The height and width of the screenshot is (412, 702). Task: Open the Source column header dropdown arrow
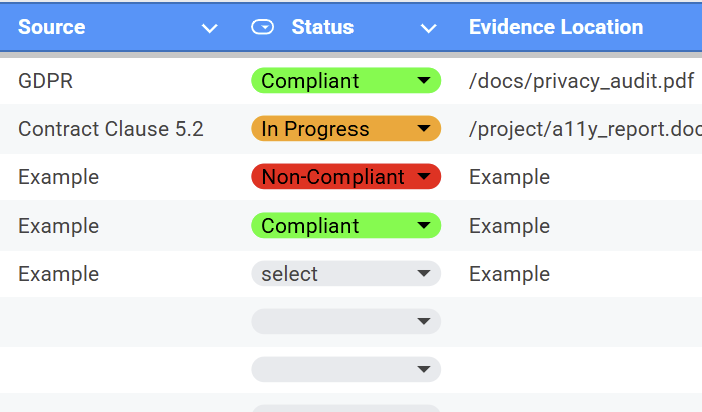click(x=210, y=29)
